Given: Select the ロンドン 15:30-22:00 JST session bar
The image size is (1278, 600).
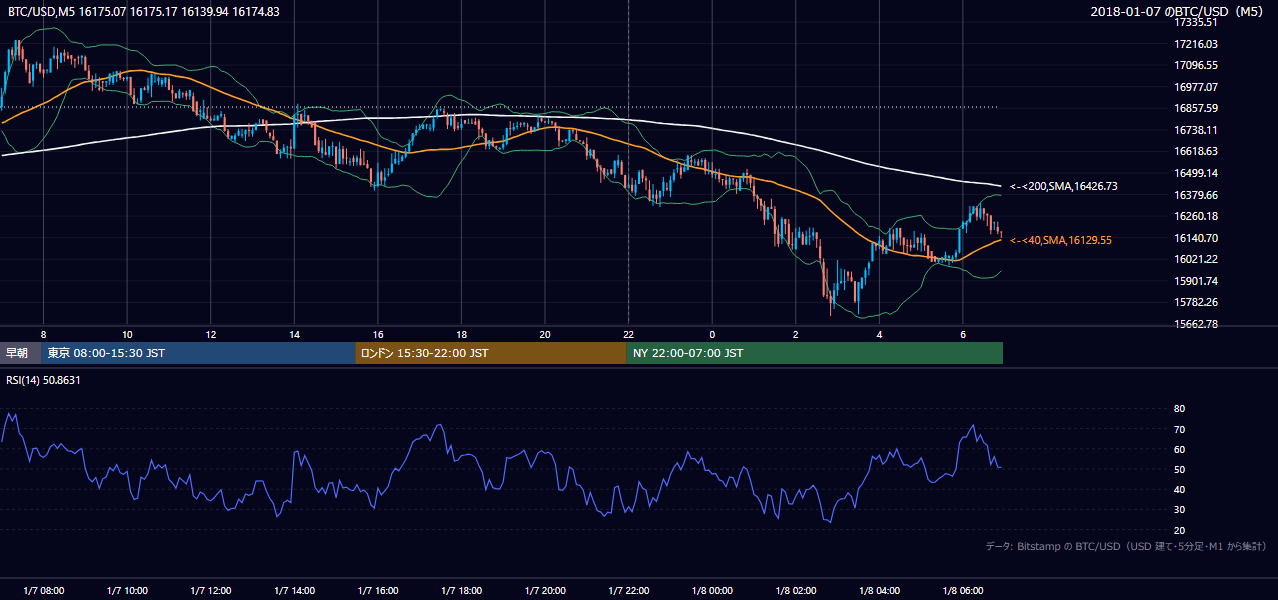Looking at the screenshot, I should [x=491, y=353].
